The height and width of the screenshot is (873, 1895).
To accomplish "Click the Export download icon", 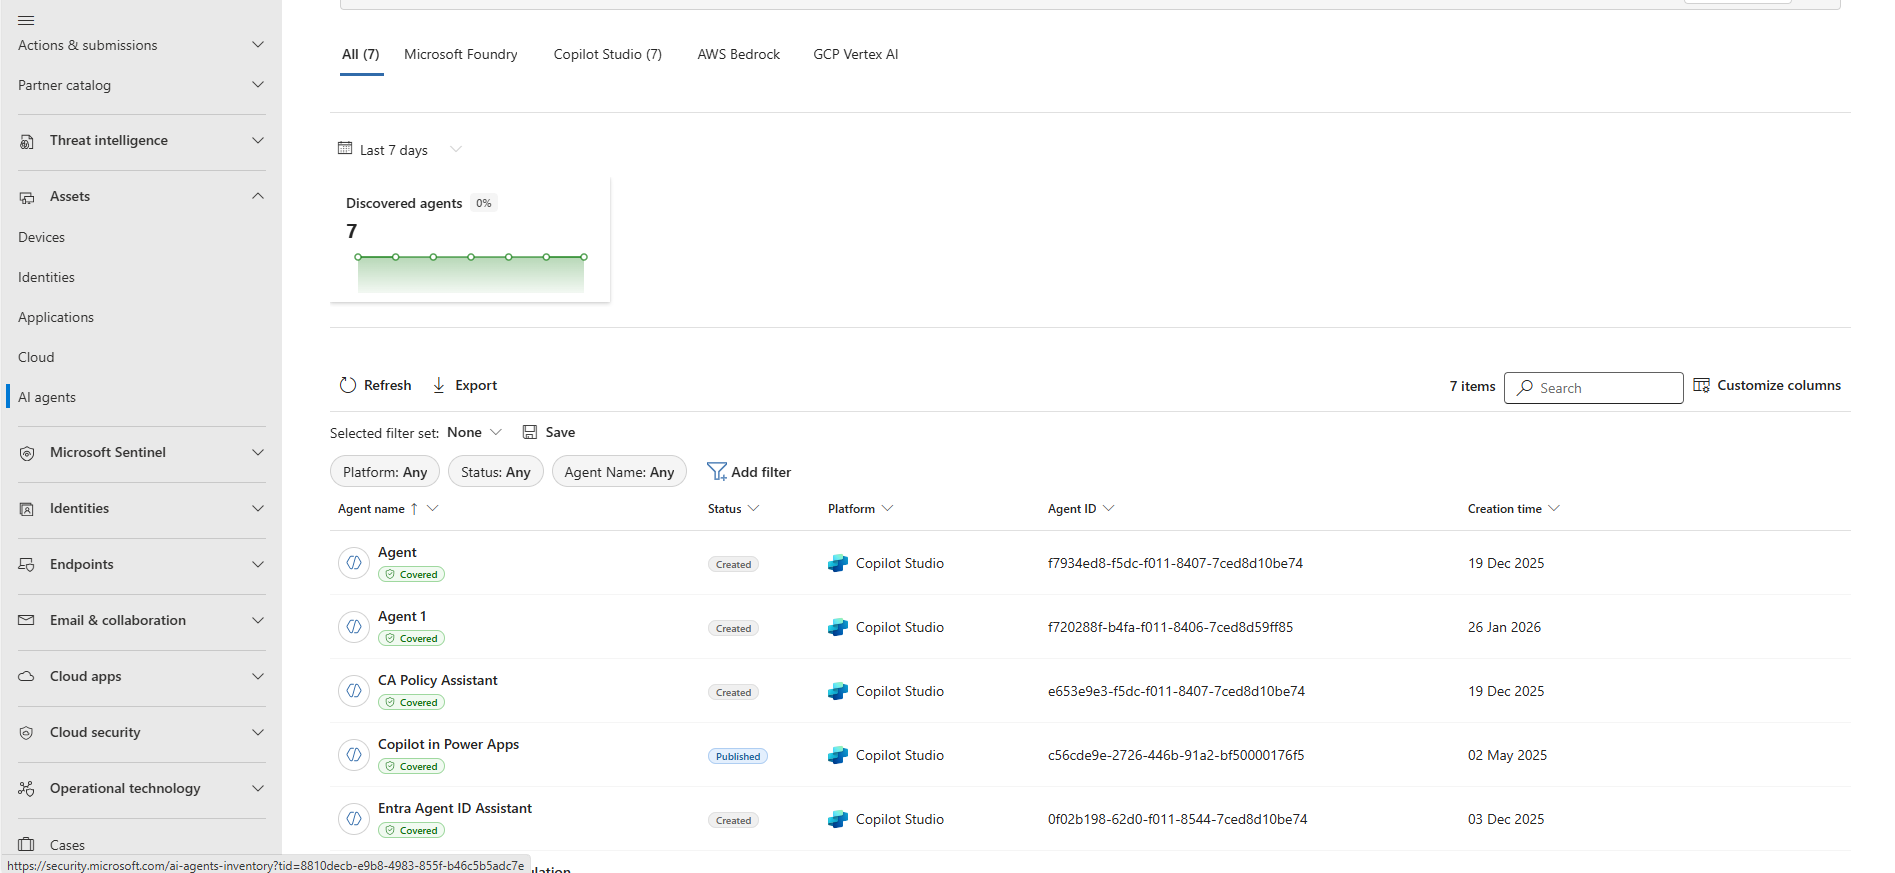I will point(439,385).
